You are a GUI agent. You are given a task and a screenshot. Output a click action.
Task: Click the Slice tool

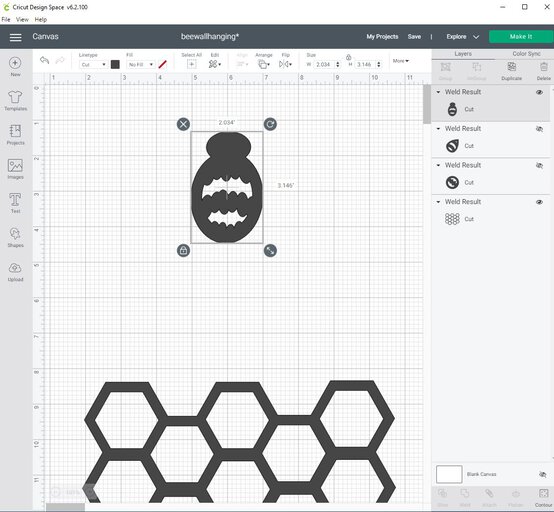[x=442, y=498]
